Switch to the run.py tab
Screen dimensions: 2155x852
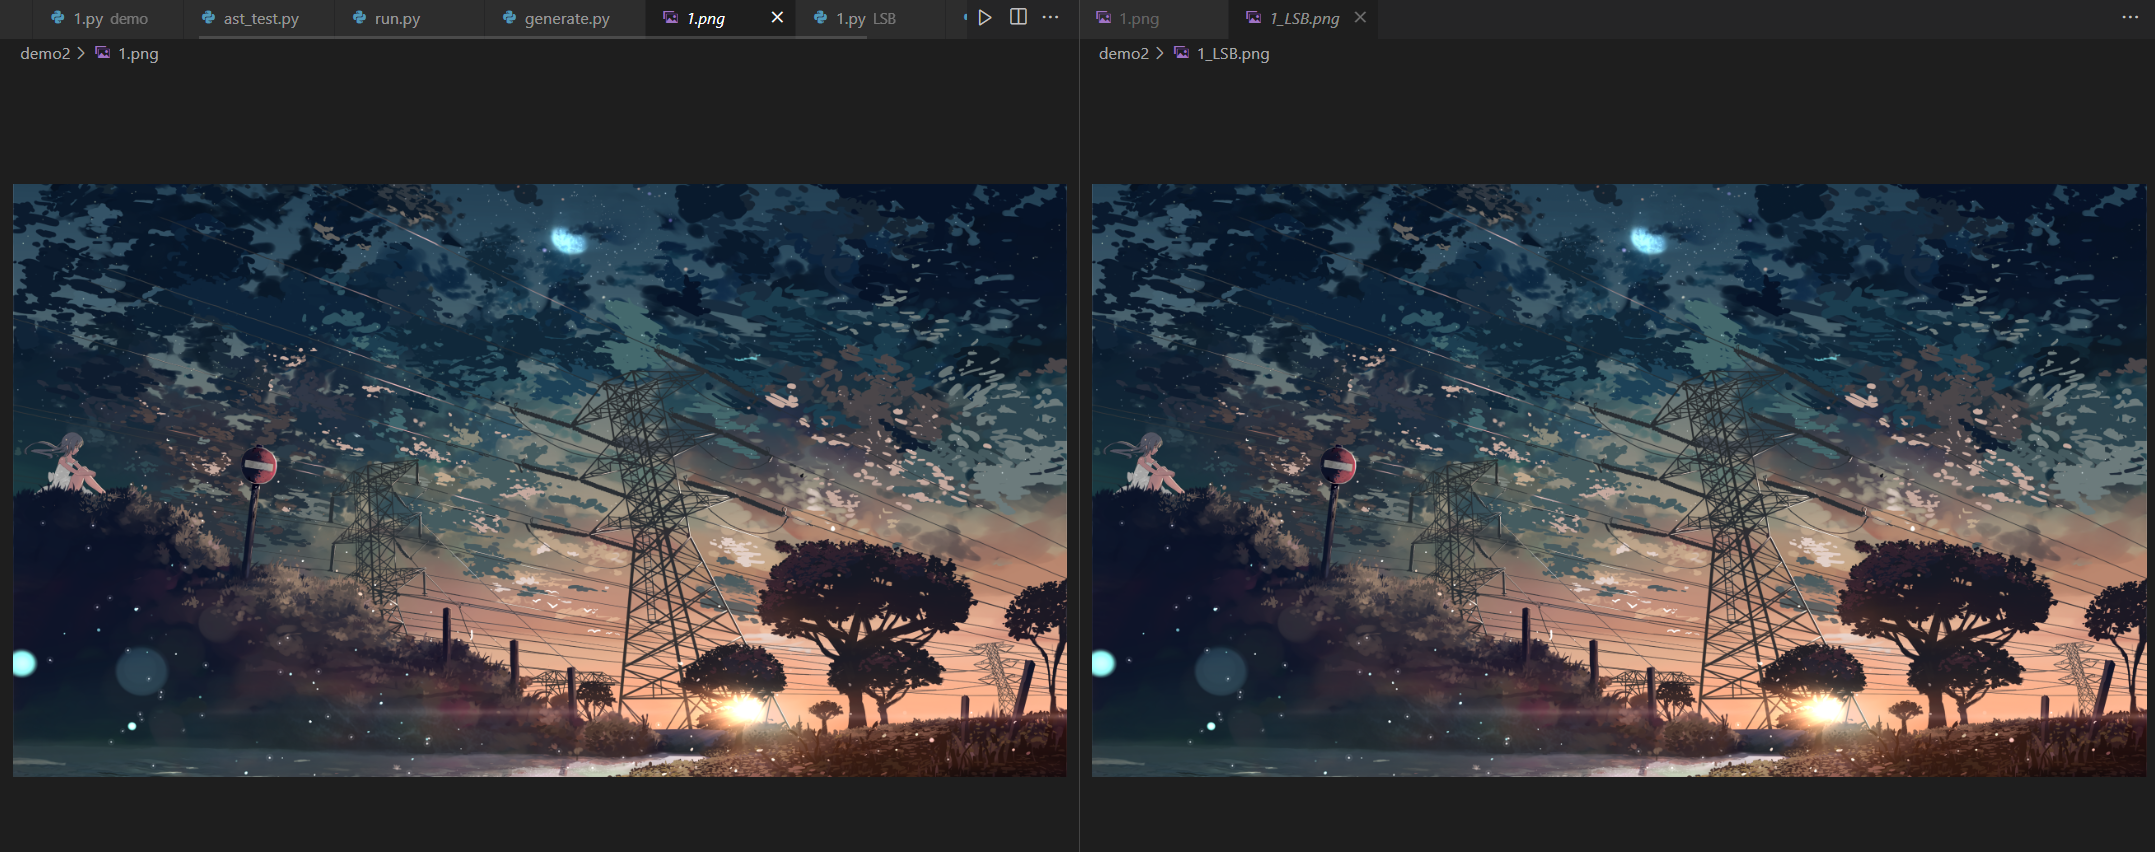410,18
